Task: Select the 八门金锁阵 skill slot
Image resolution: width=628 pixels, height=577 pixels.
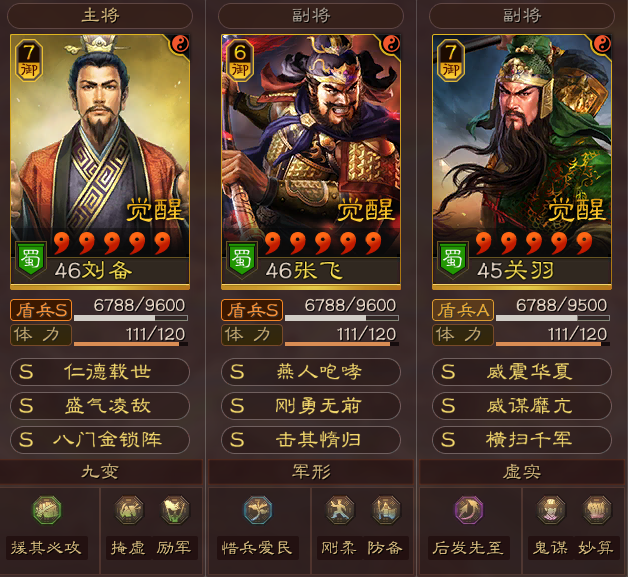Action: coord(100,440)
